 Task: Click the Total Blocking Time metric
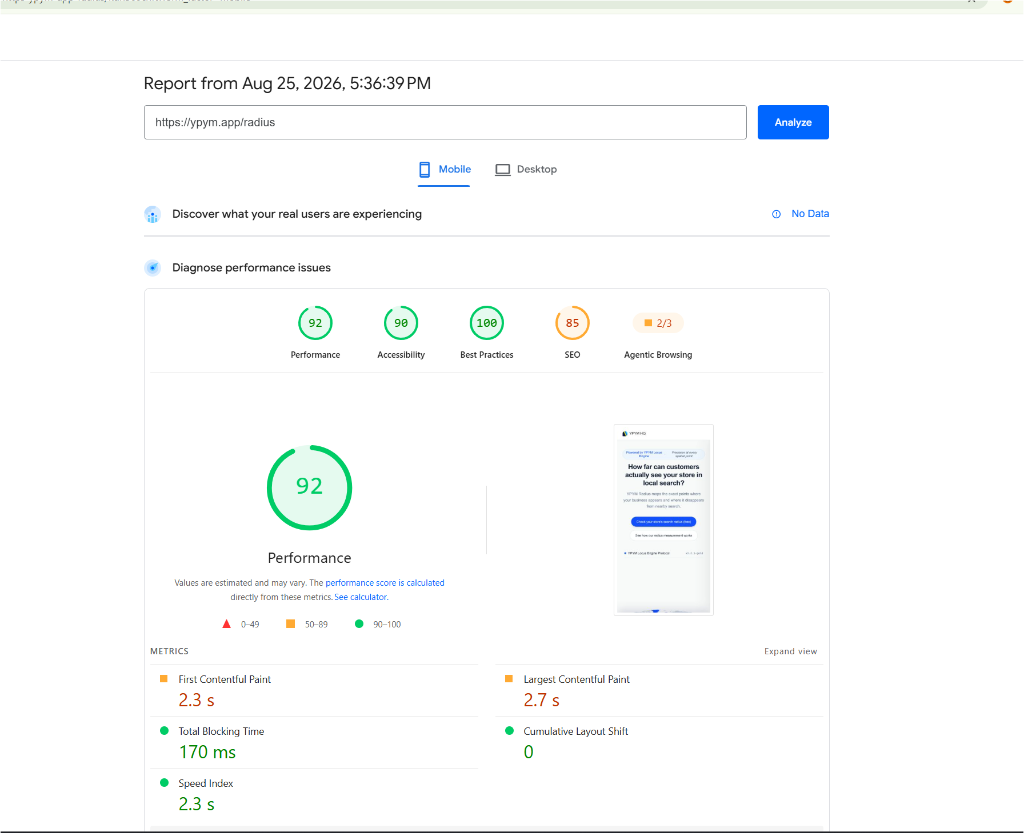pyautogui.click(x=314, y=743)
